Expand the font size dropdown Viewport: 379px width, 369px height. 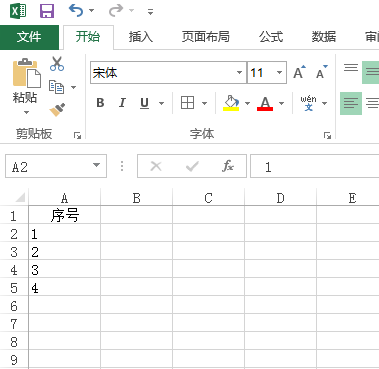coord(279,72)
